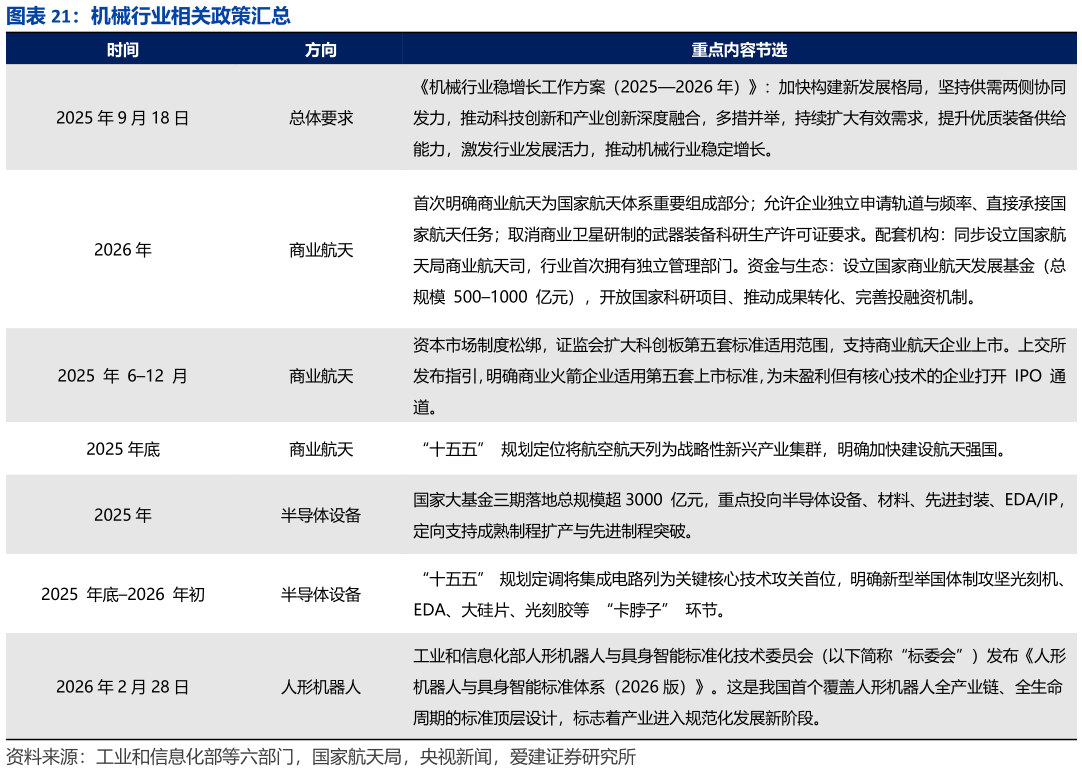Click the 2025 年底–2026 年初 date cell
The height and width of the screenshot is (771, 1082).
tap(122, 594)
